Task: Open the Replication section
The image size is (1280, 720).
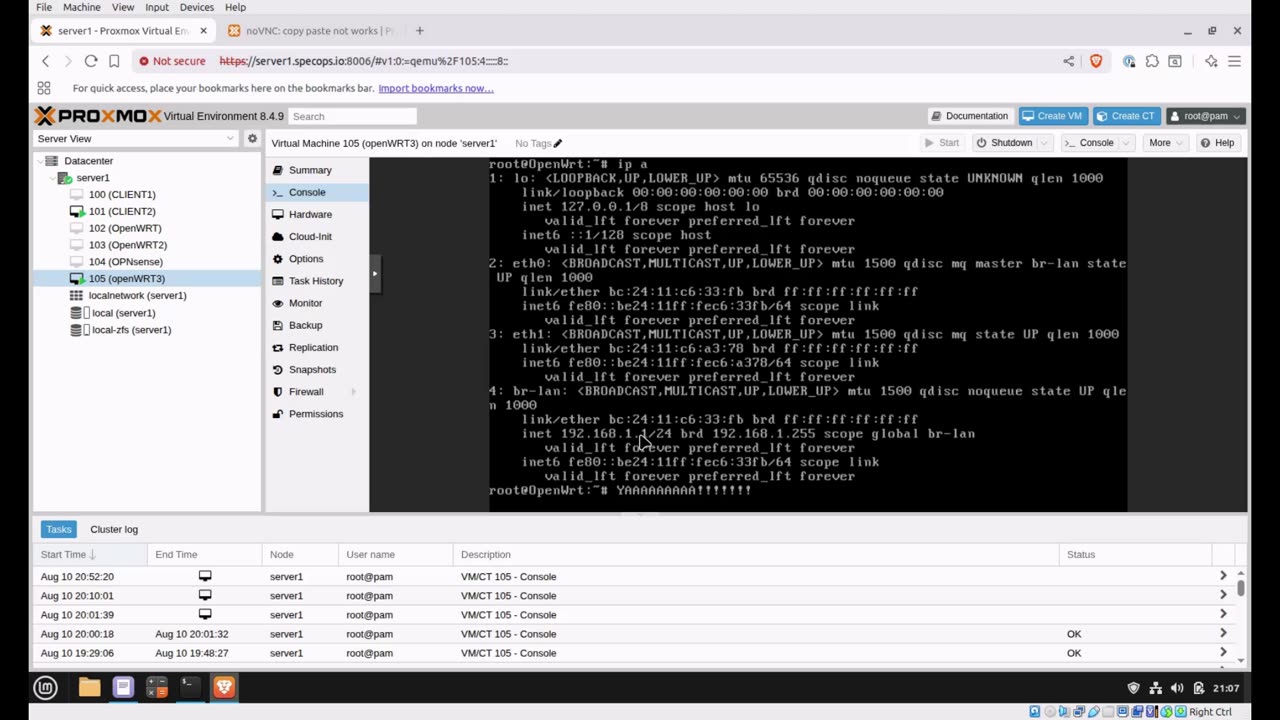Action: tap(313, 347)
